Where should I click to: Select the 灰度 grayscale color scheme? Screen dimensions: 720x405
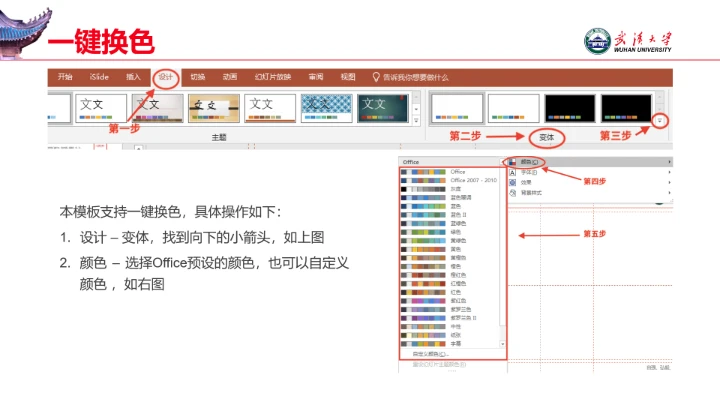449,189
